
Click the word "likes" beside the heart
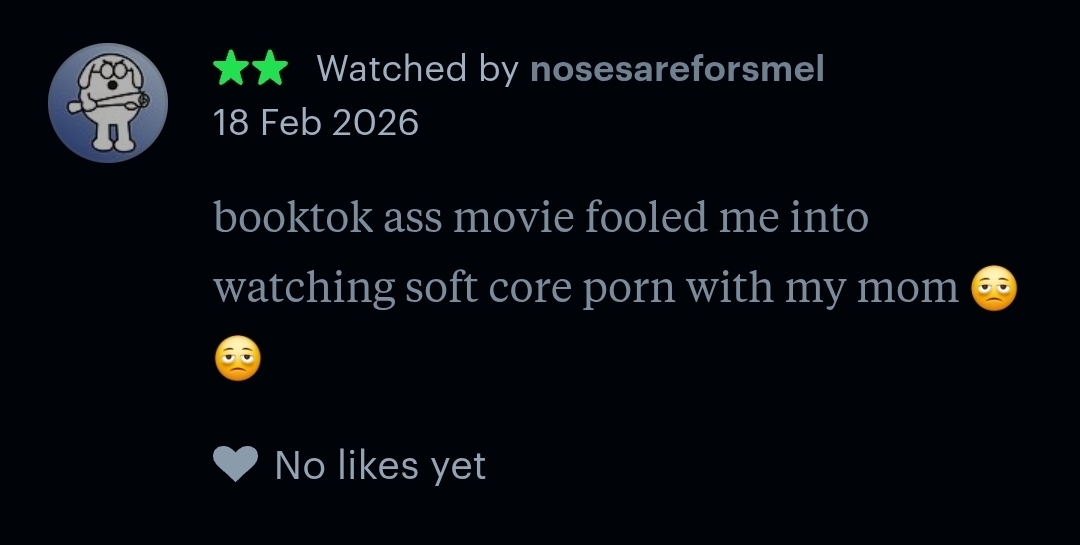pos(378,464)
